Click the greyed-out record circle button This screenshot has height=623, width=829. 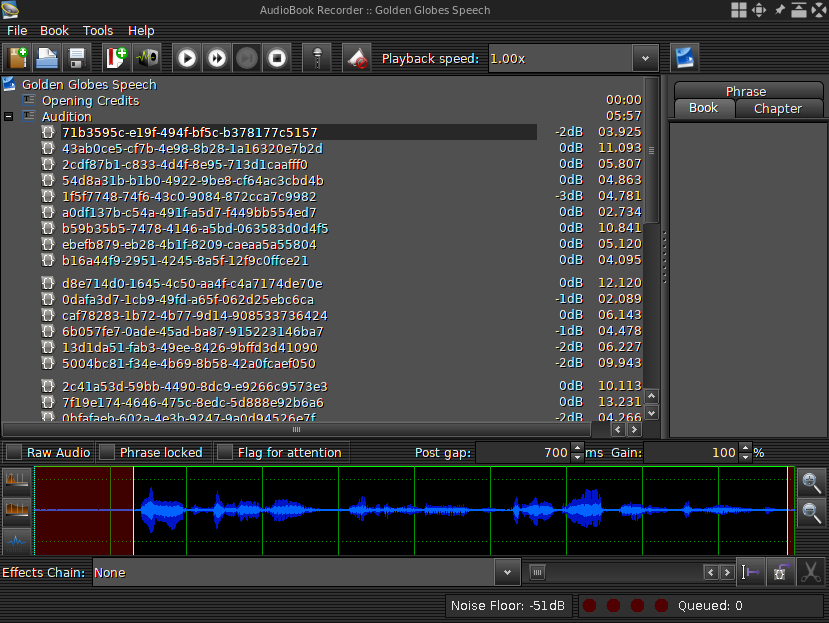click(247, 58)
